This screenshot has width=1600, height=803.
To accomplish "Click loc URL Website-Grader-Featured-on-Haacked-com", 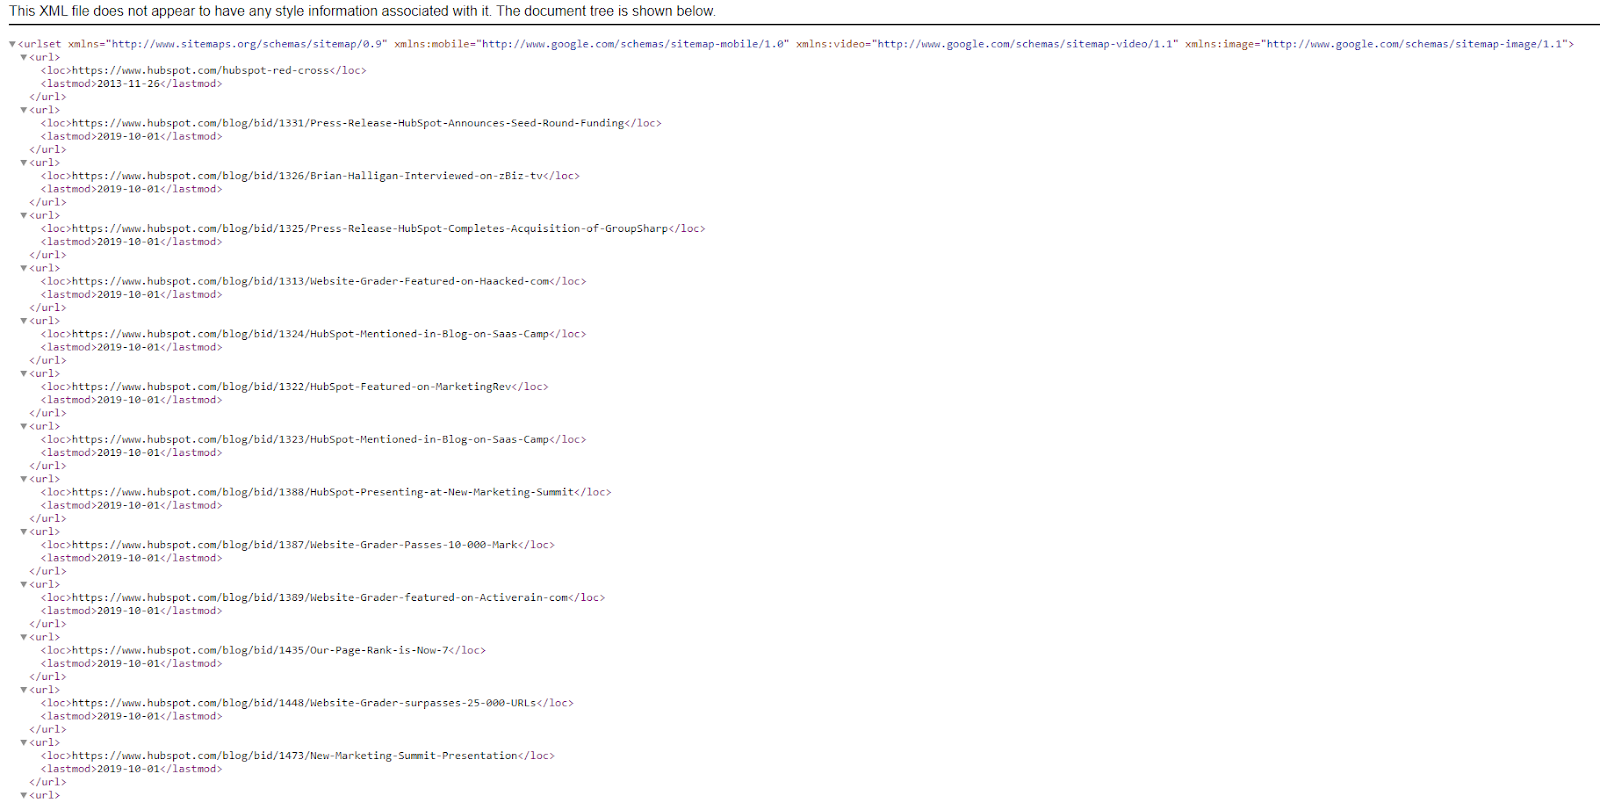I will coord(311,281).
